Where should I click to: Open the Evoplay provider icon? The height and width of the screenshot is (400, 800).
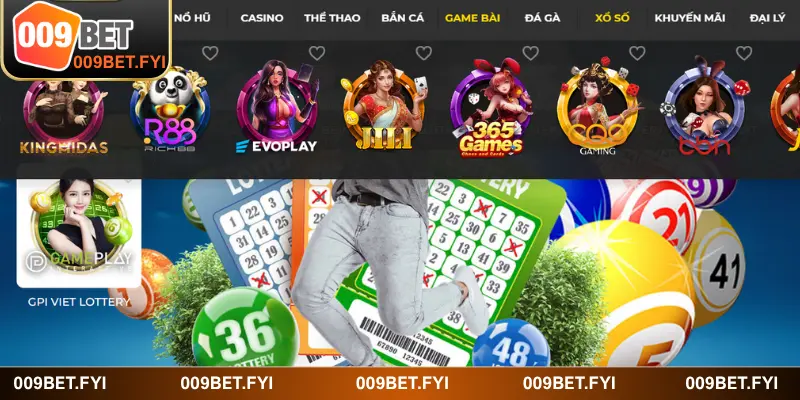[277, 107]
